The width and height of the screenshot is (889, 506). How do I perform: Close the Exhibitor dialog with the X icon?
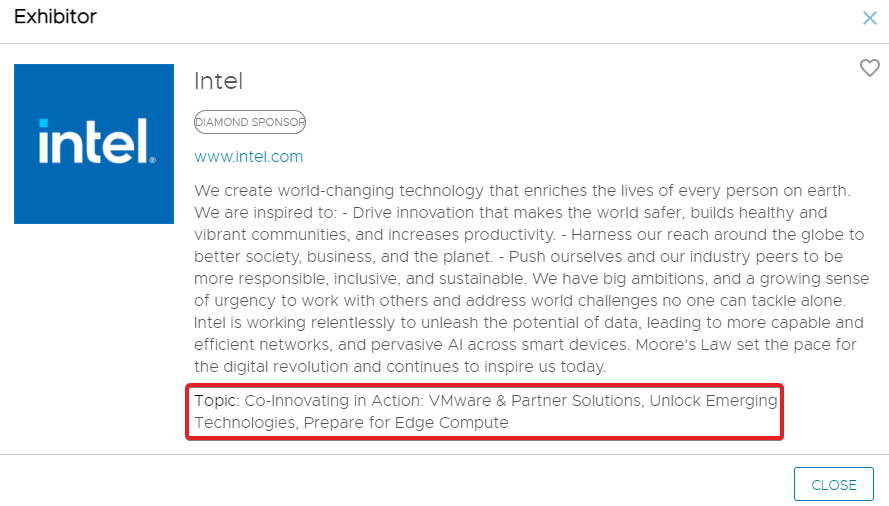pos(870,18)
